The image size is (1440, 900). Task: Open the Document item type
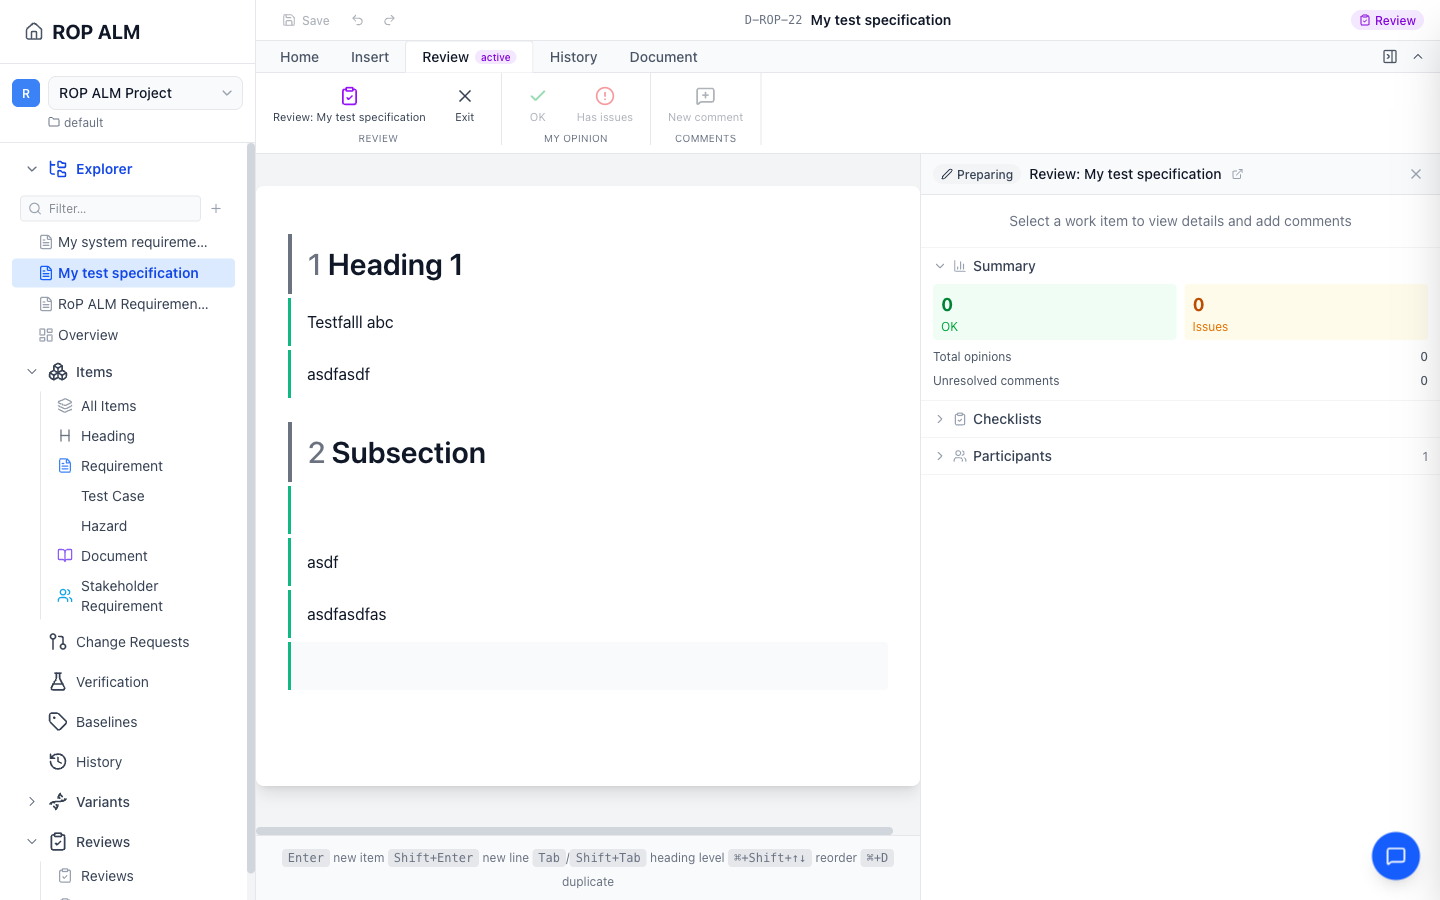[114, 556]
